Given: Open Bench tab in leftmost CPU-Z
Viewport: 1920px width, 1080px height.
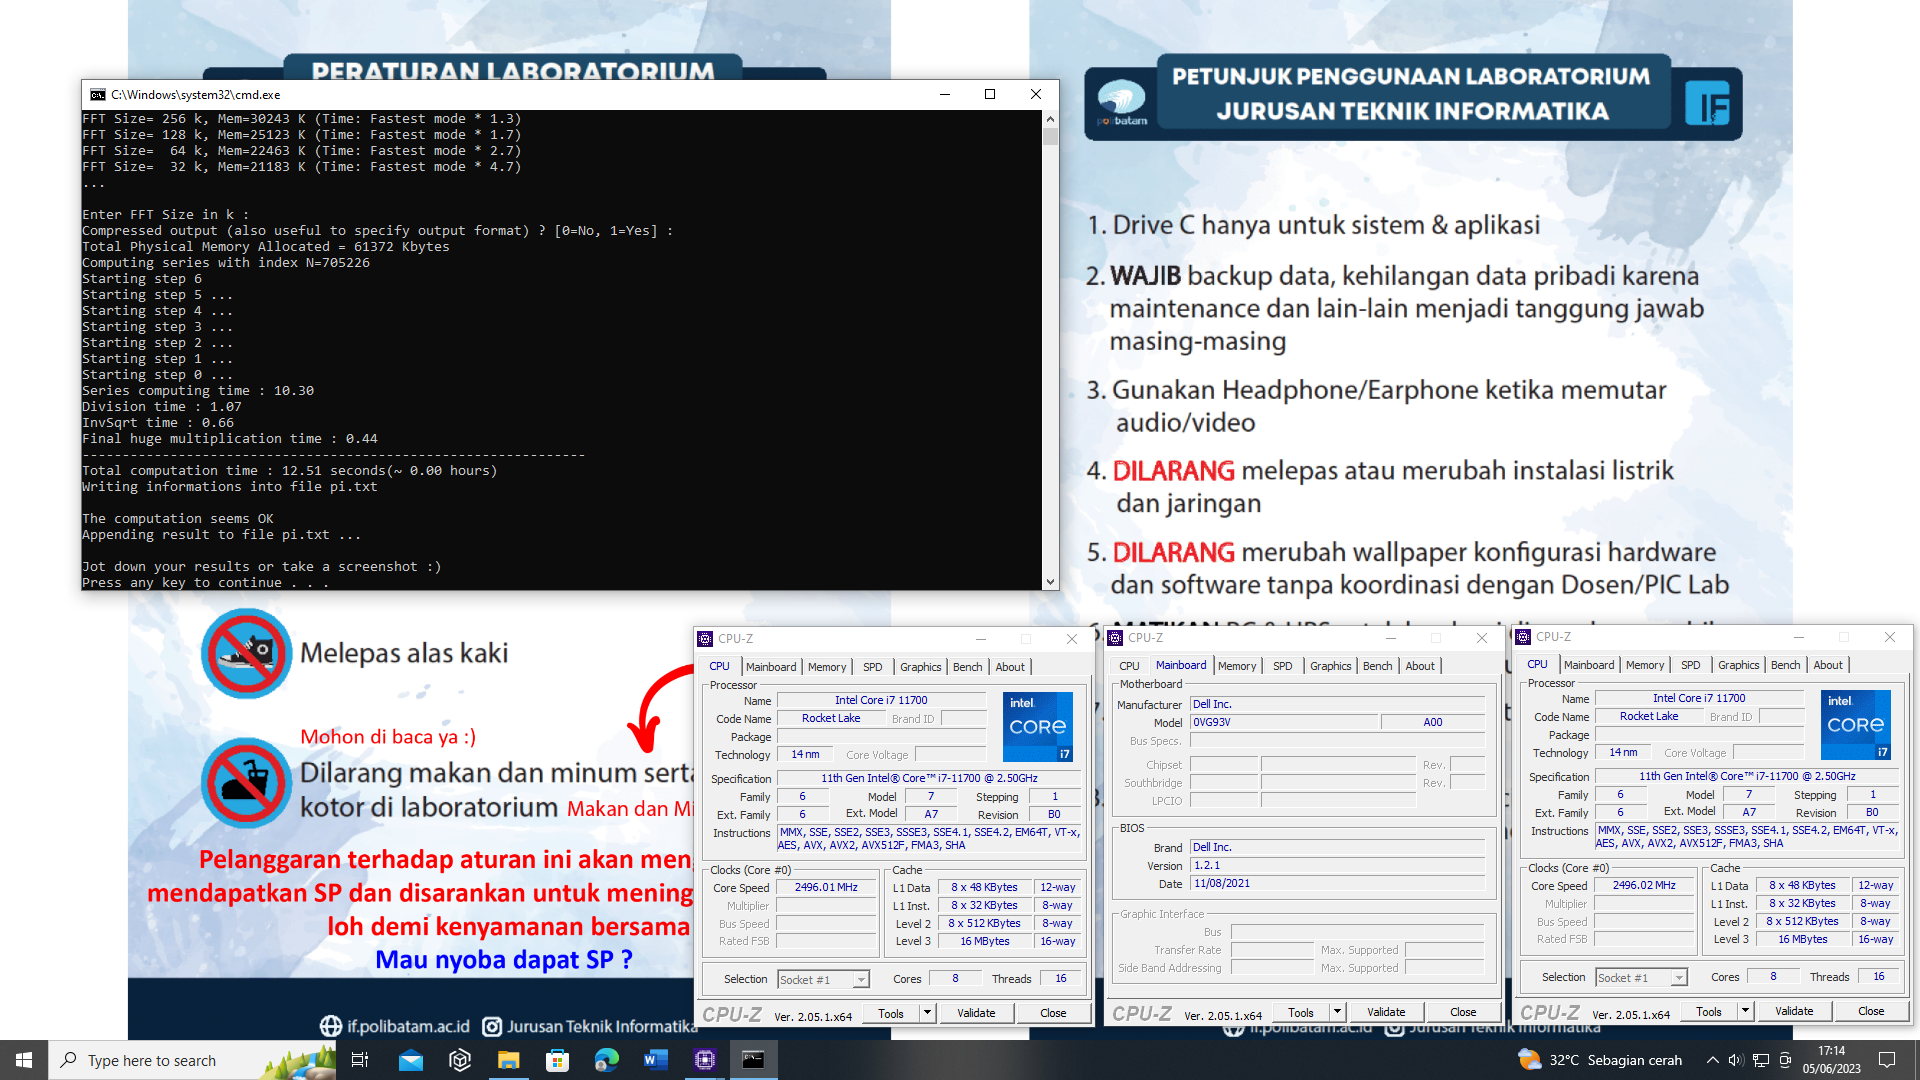Looking at the screenshot, I should 967,667.
